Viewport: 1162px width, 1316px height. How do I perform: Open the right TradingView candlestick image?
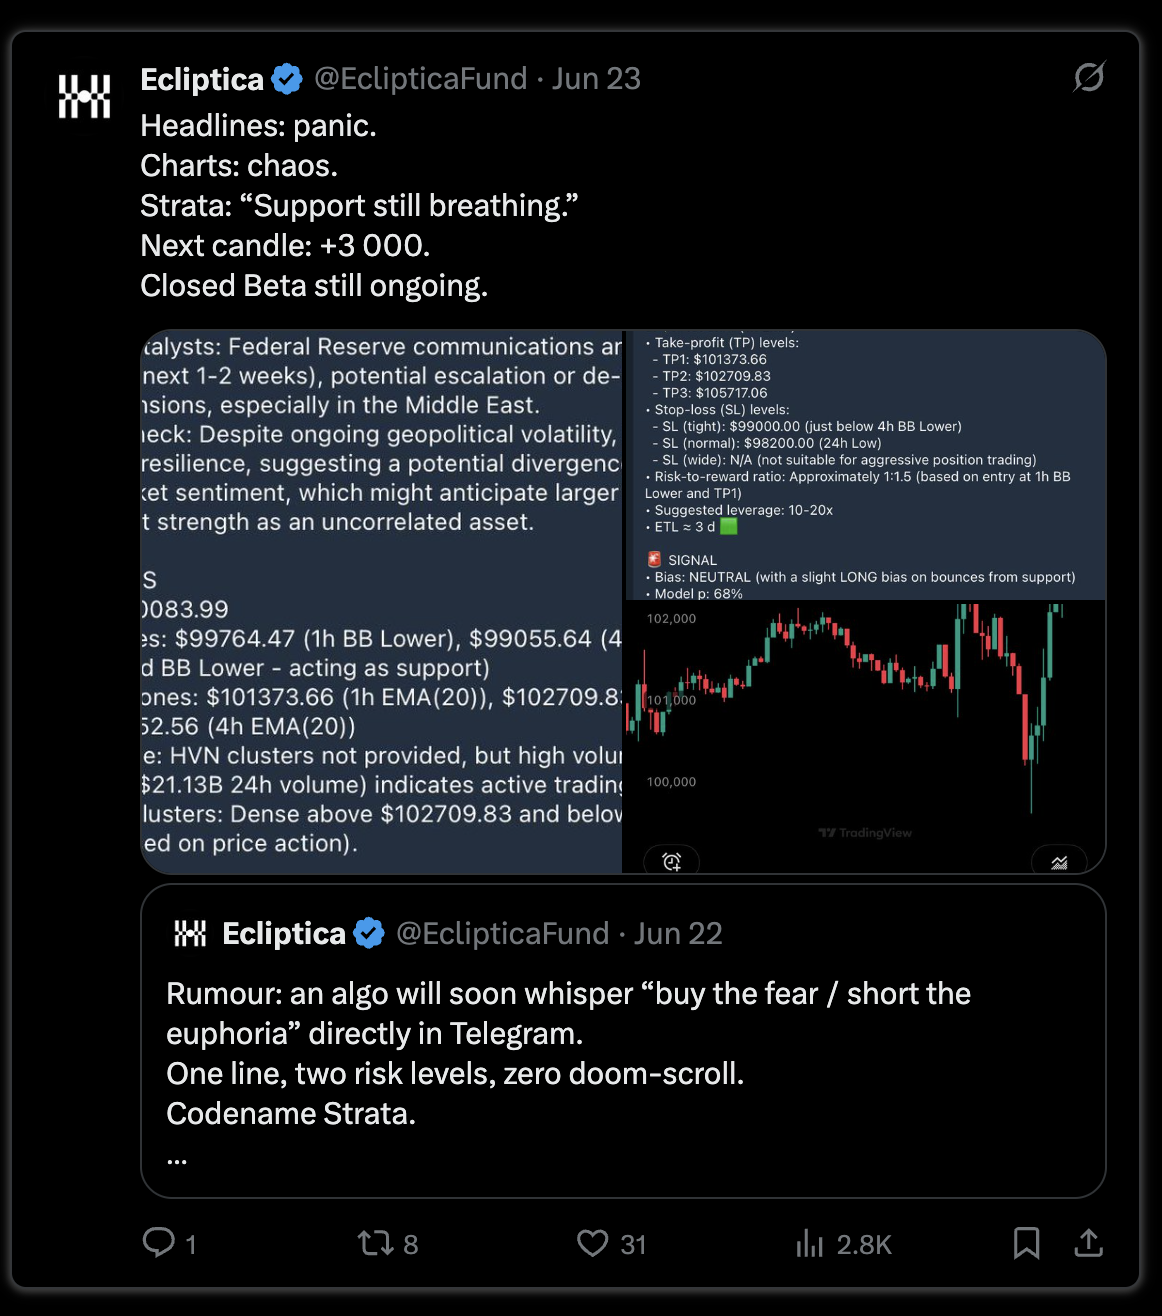865,602
